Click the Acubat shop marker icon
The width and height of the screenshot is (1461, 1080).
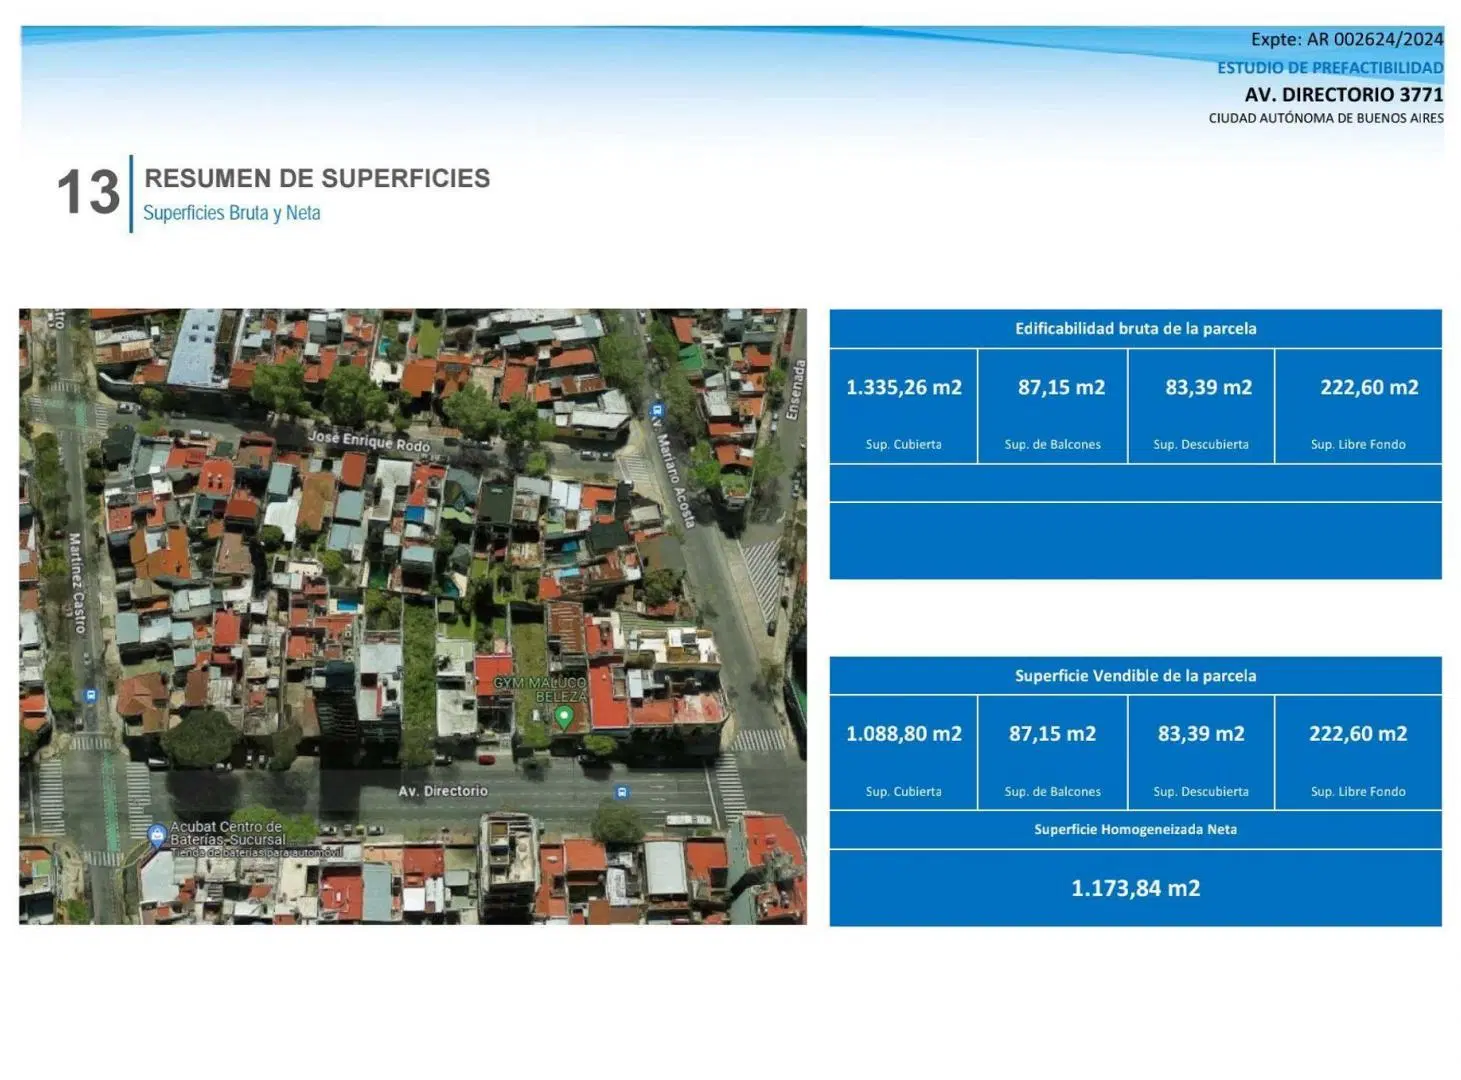(157, 834)
